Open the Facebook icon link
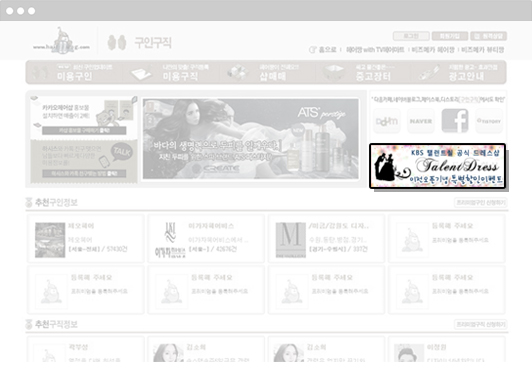 click(x=455, y=121)
